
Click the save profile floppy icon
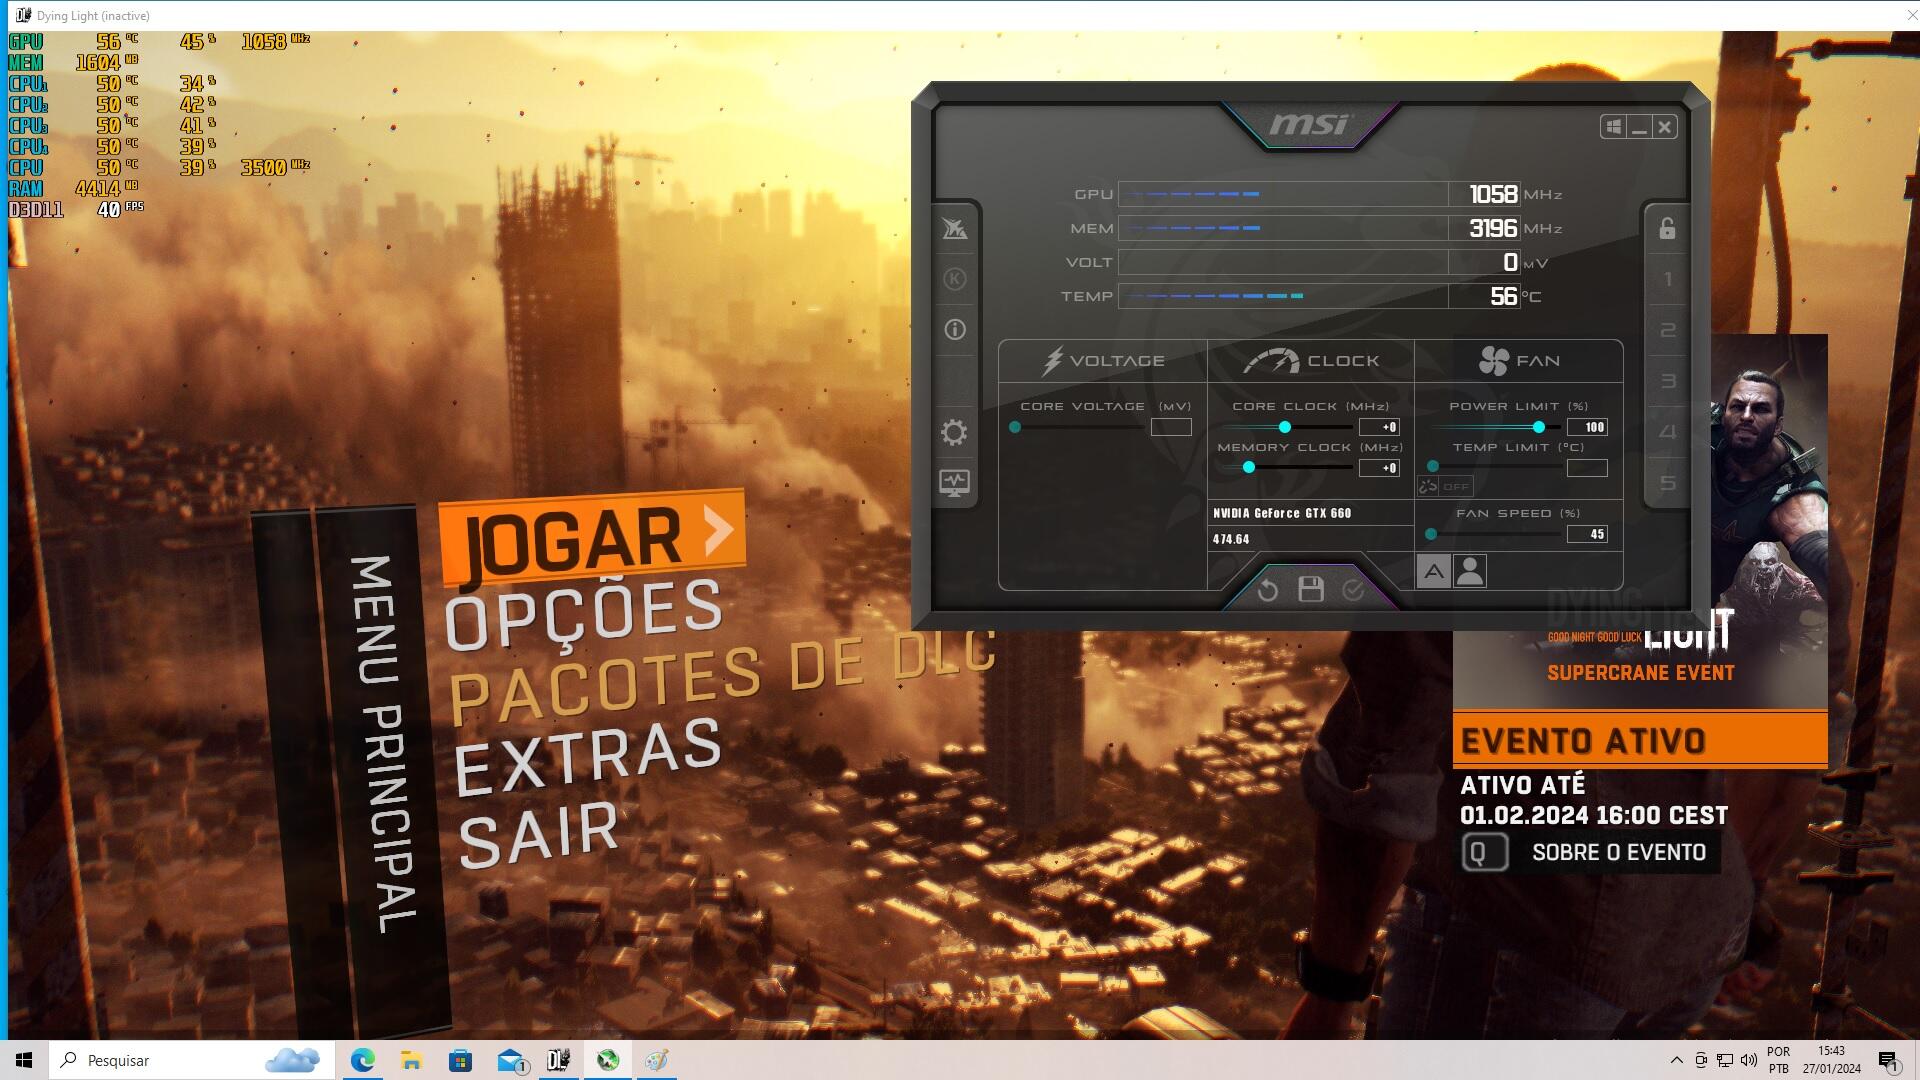point(1310,589)
